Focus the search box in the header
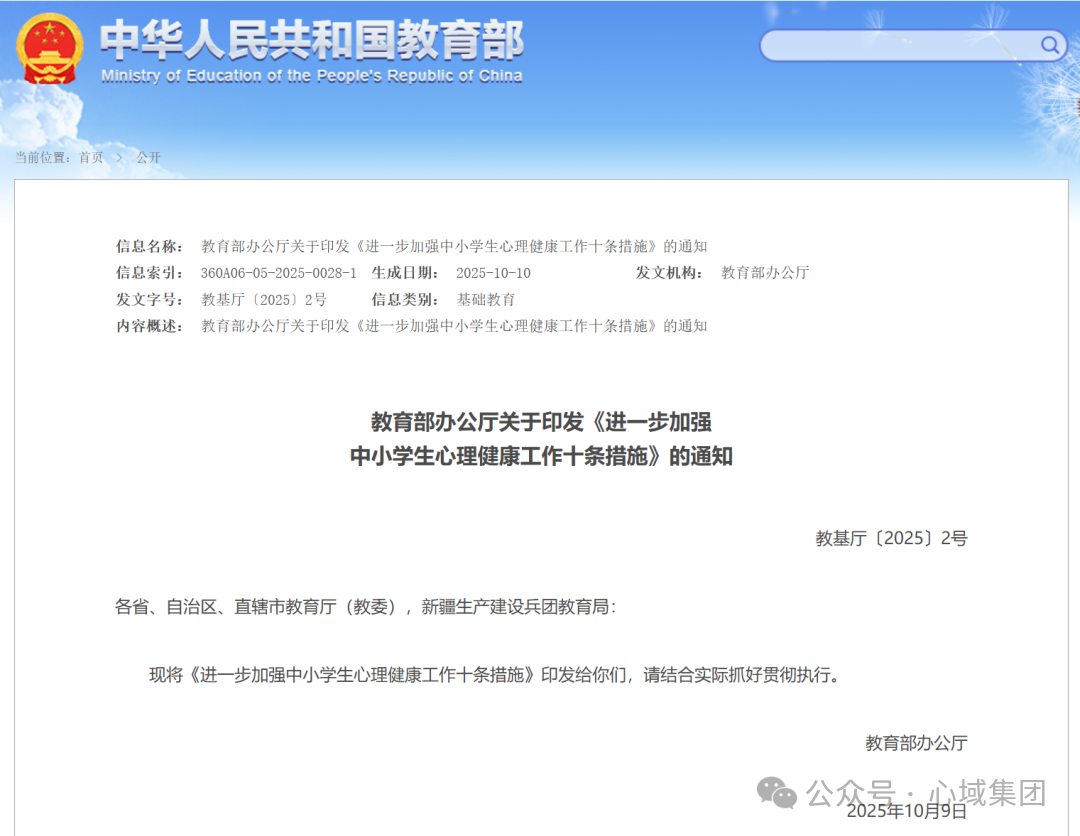 [x=900, y=45]
